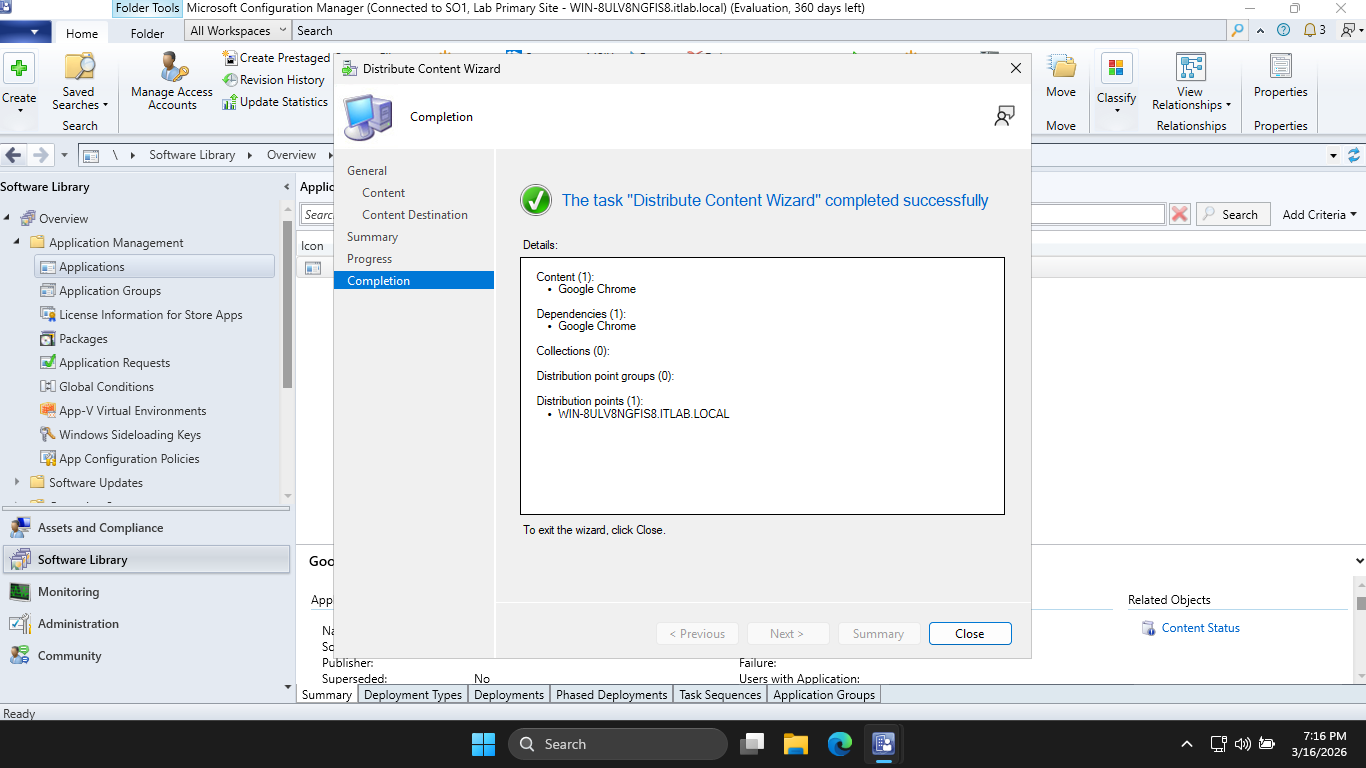Click the ribbon search input field
This screenshot has height=768, width=1366.
[760, 31]
